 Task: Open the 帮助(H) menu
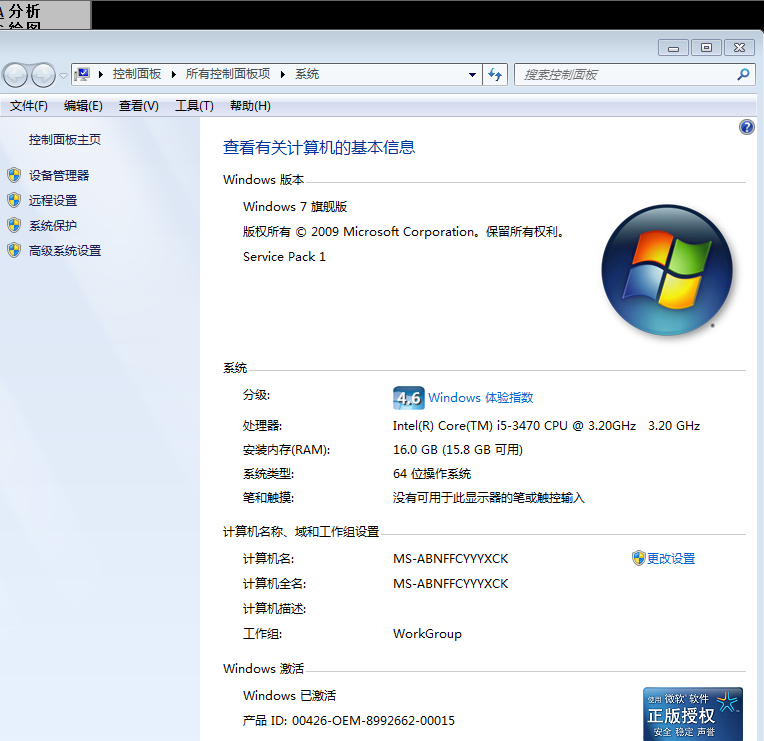point(250,106)
